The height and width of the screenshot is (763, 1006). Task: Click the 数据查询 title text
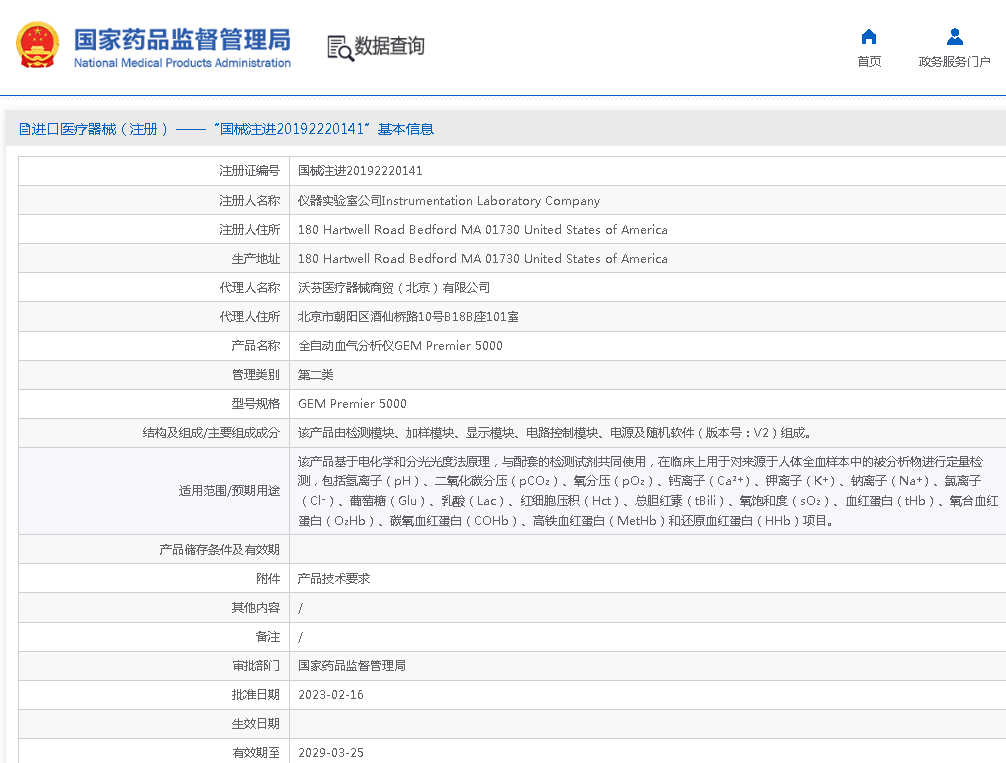(x=390, y=46)
